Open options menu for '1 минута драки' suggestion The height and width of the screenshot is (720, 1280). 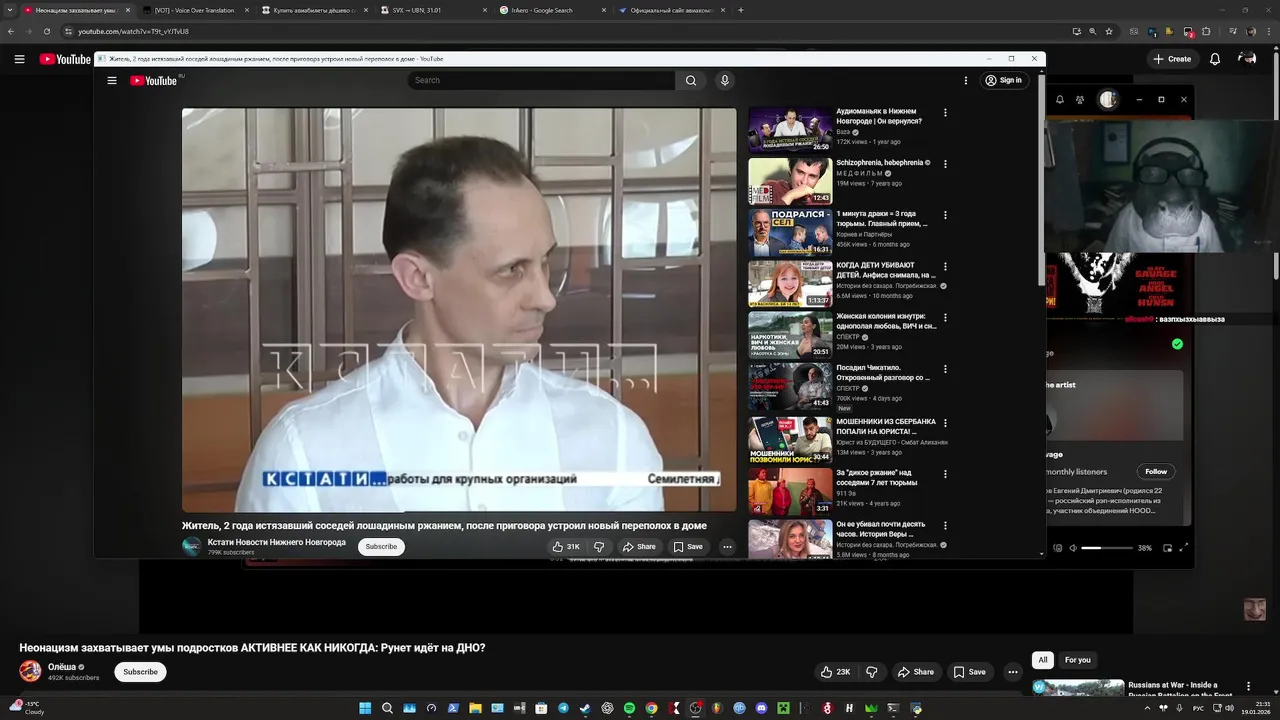(x=945, y=215)
